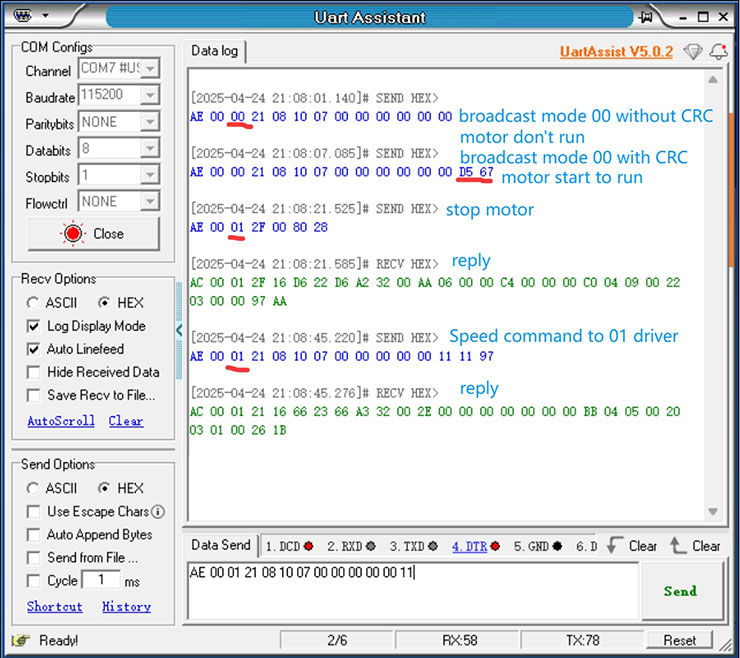Click the RX:58 counter in status bar
740x658 pixels.
(460, 641)
